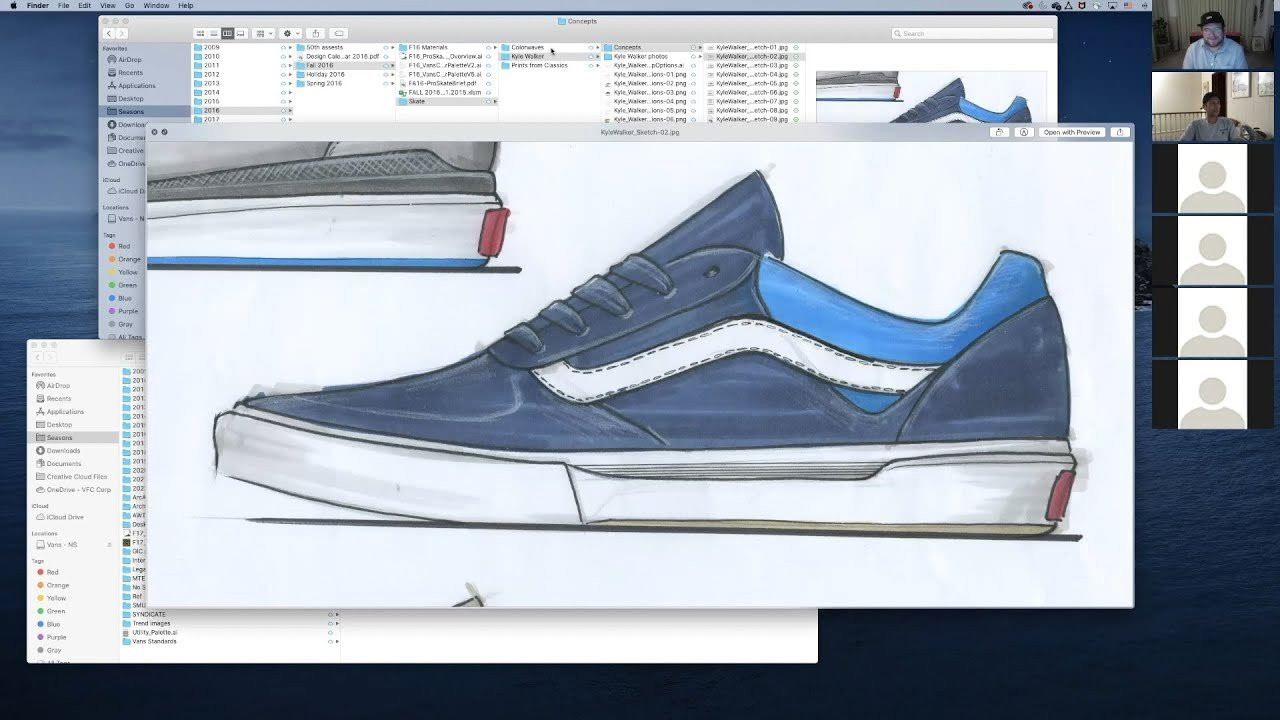1280x720 pixels.
Task: Switch Finder to icon view
Action: 200,33
